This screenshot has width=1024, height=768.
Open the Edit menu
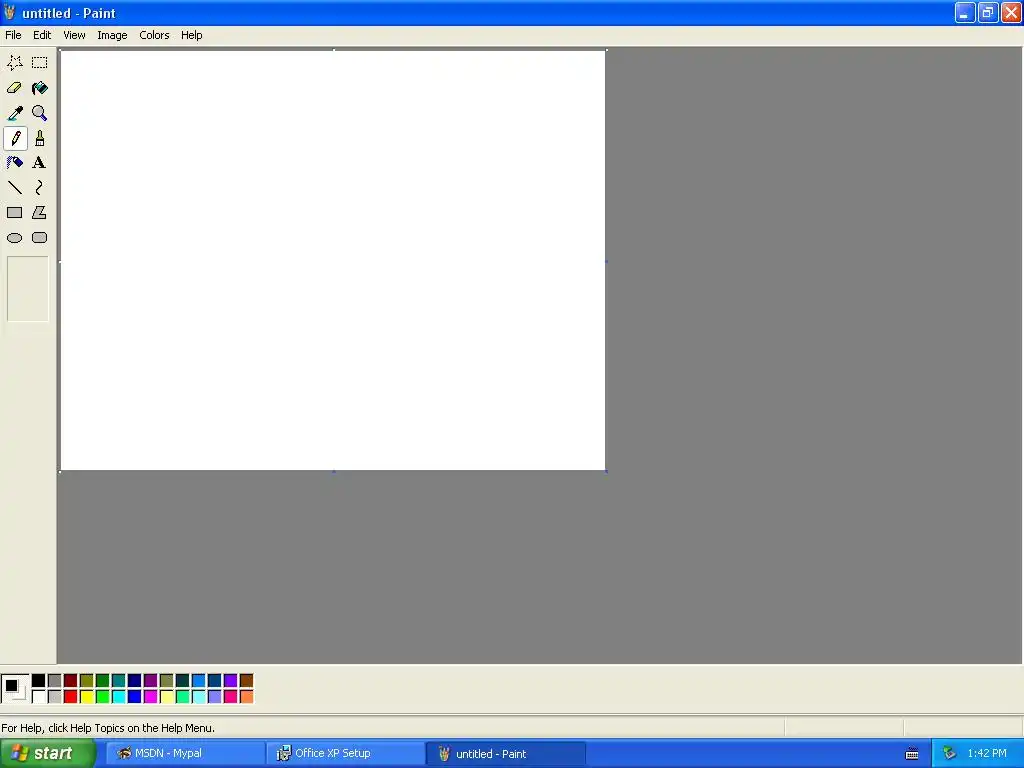42,35
